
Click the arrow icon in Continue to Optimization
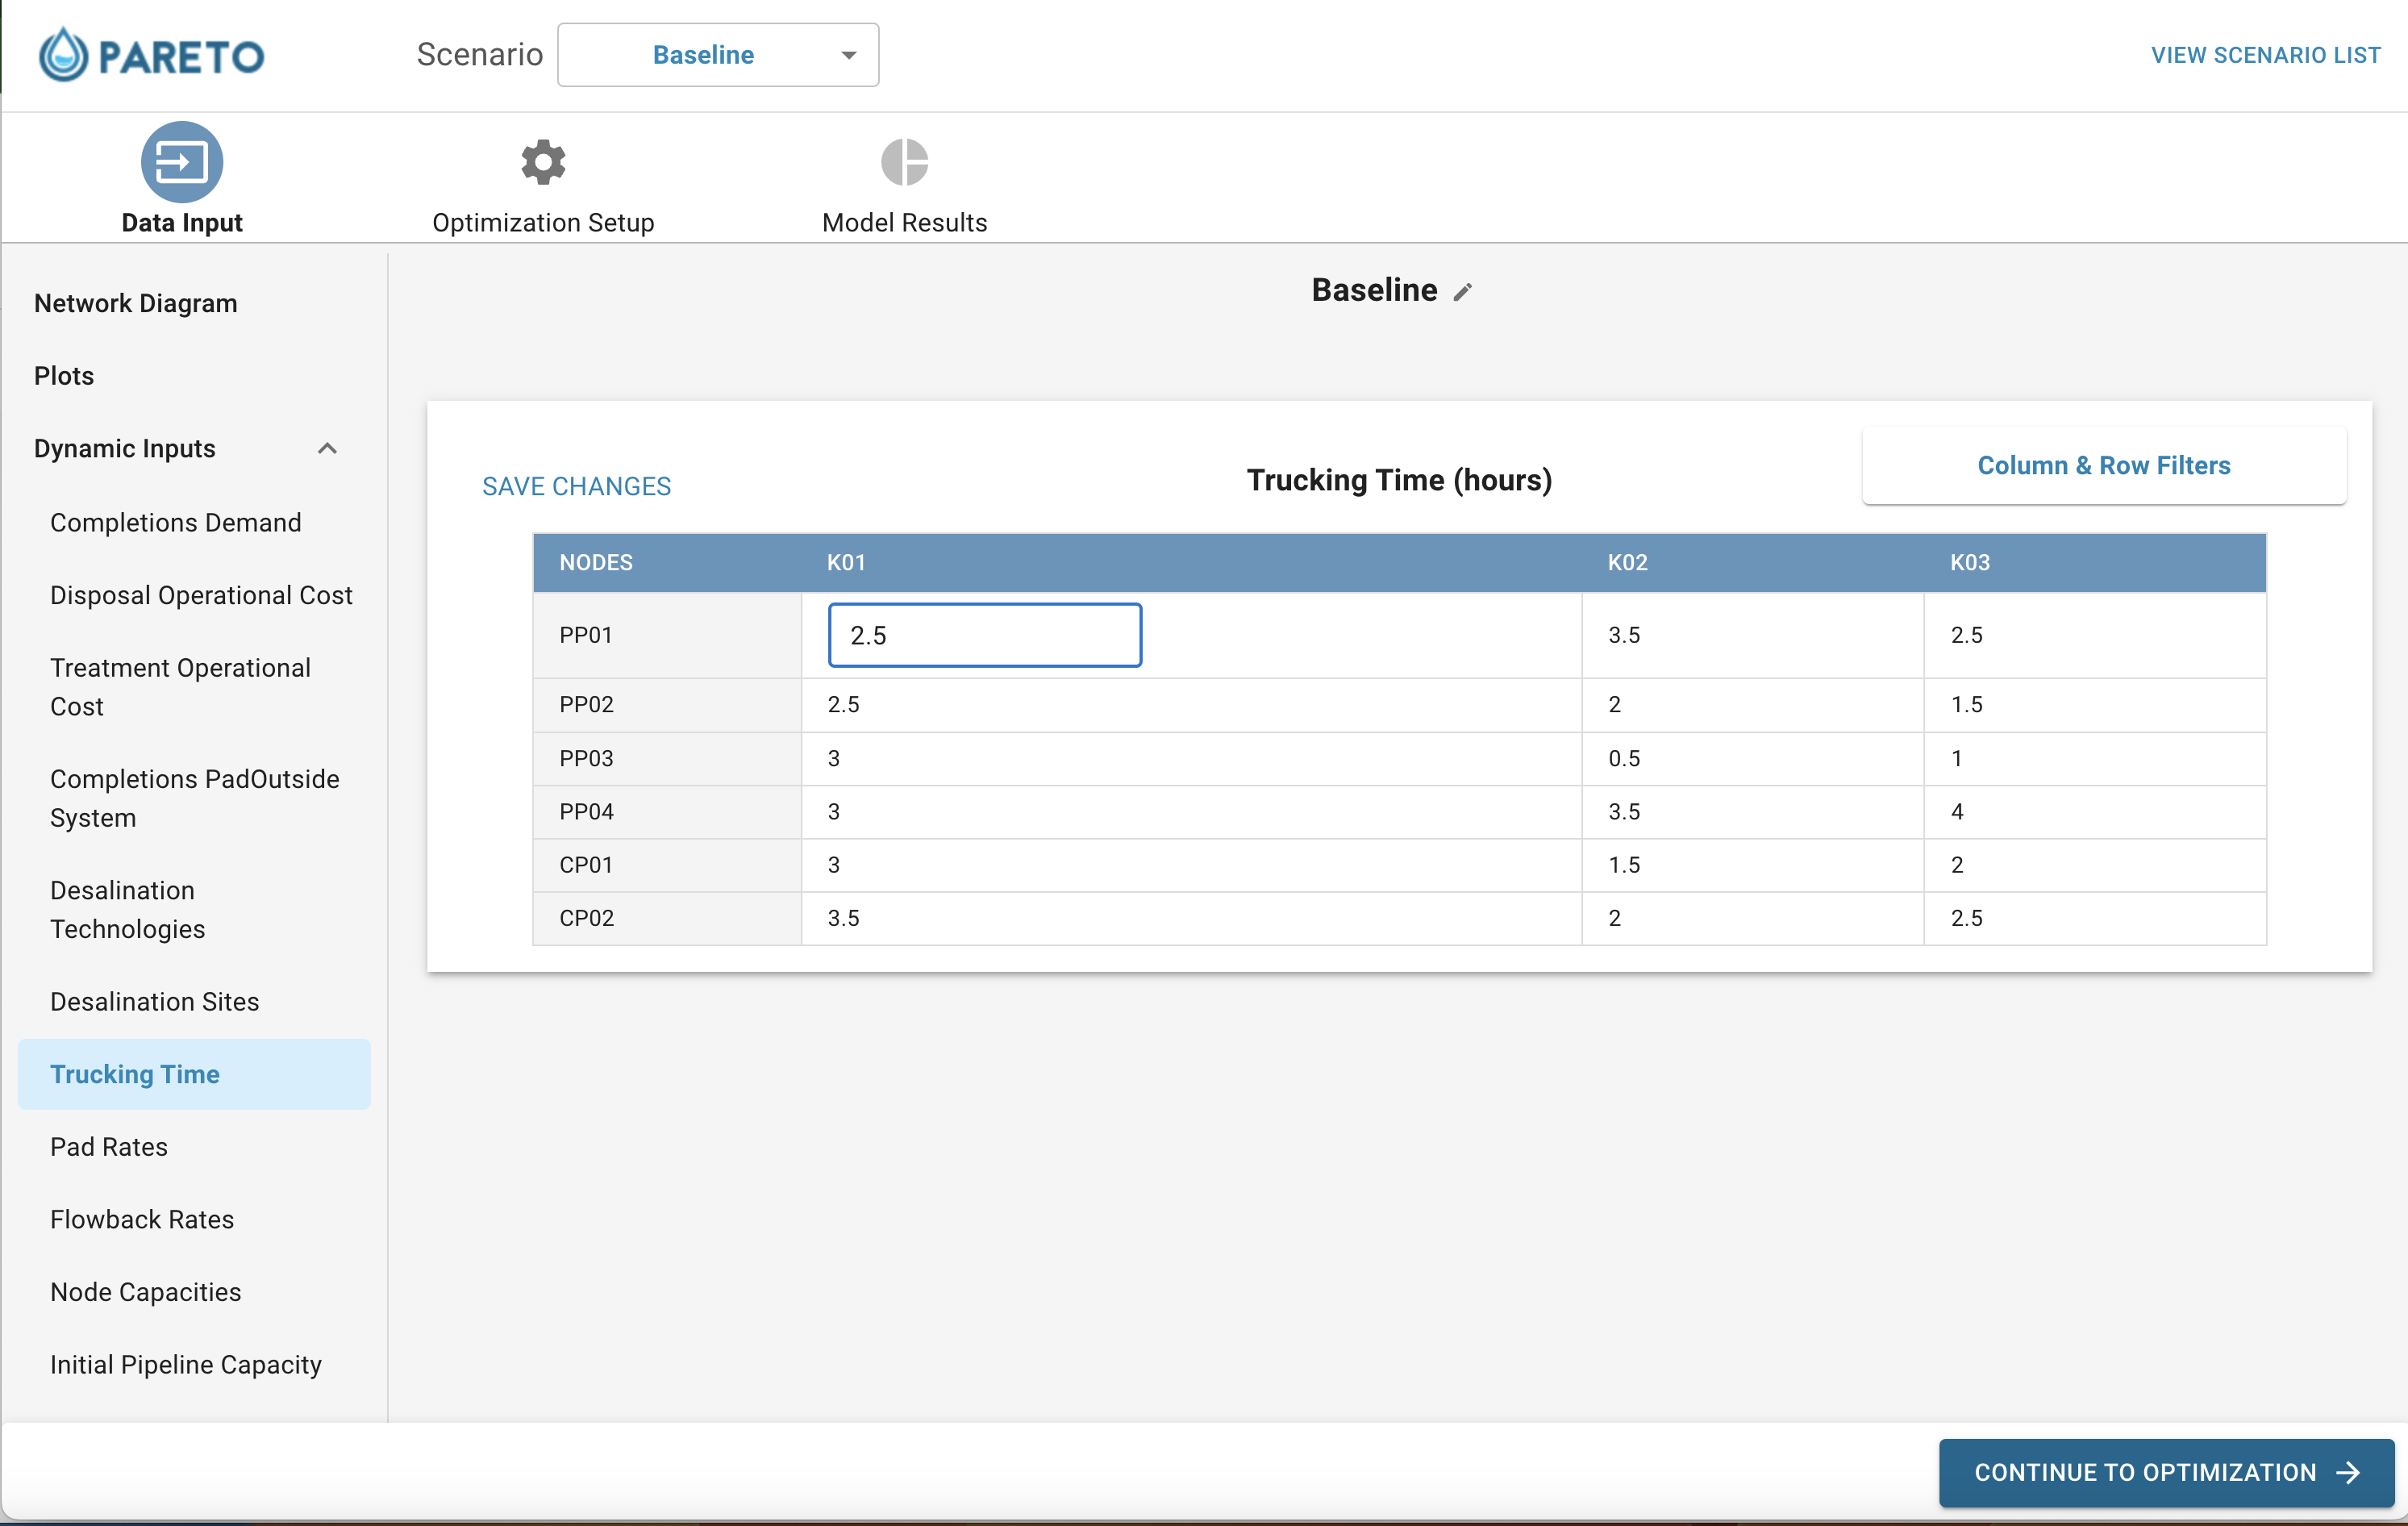2348,1472
